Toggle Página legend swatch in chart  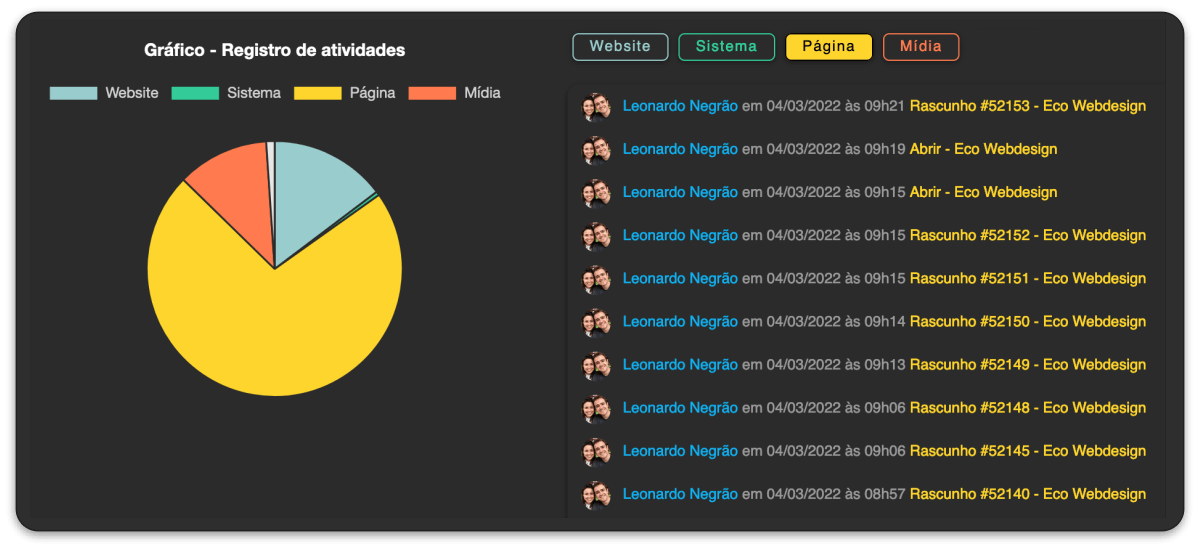318,93
